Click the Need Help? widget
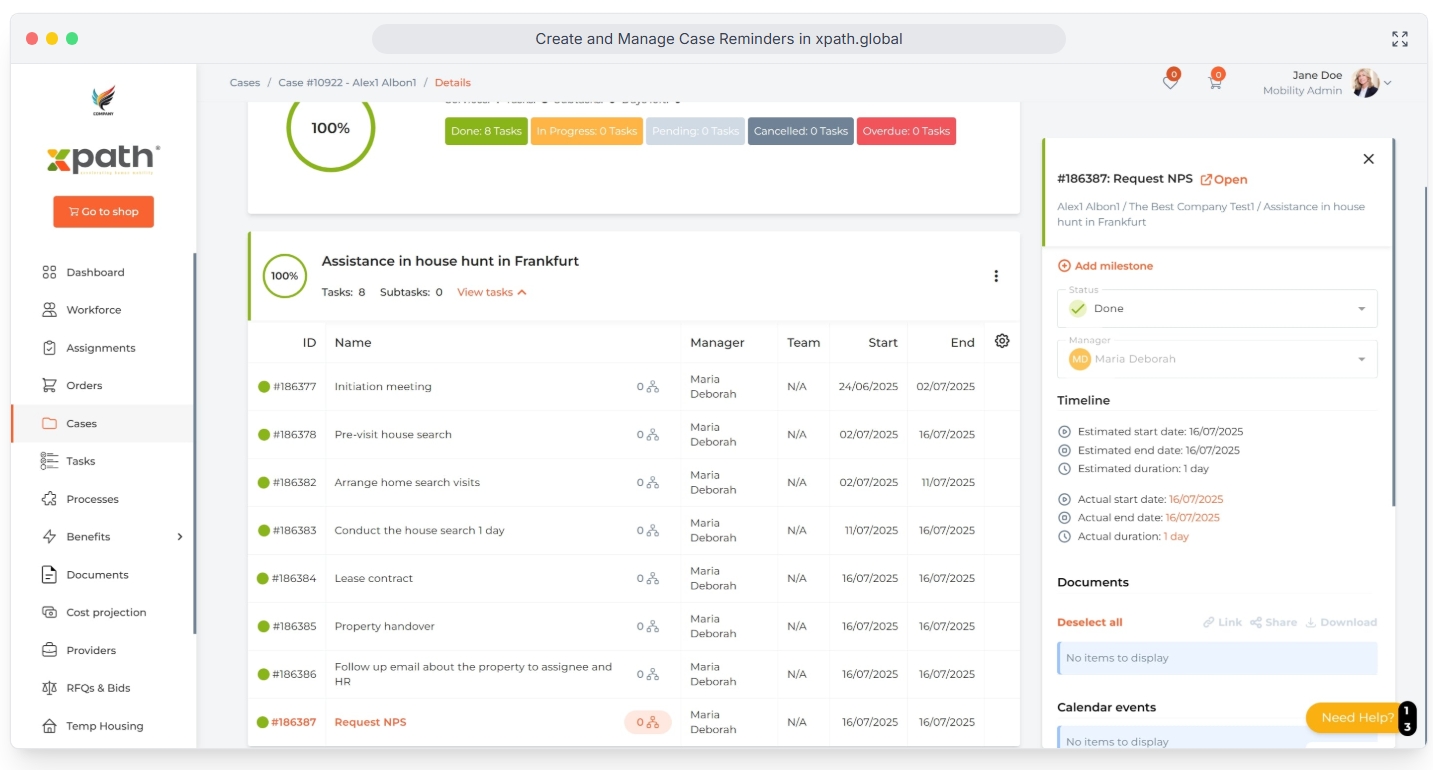This screenshot has width=1433, height=770. [1355, 718]
